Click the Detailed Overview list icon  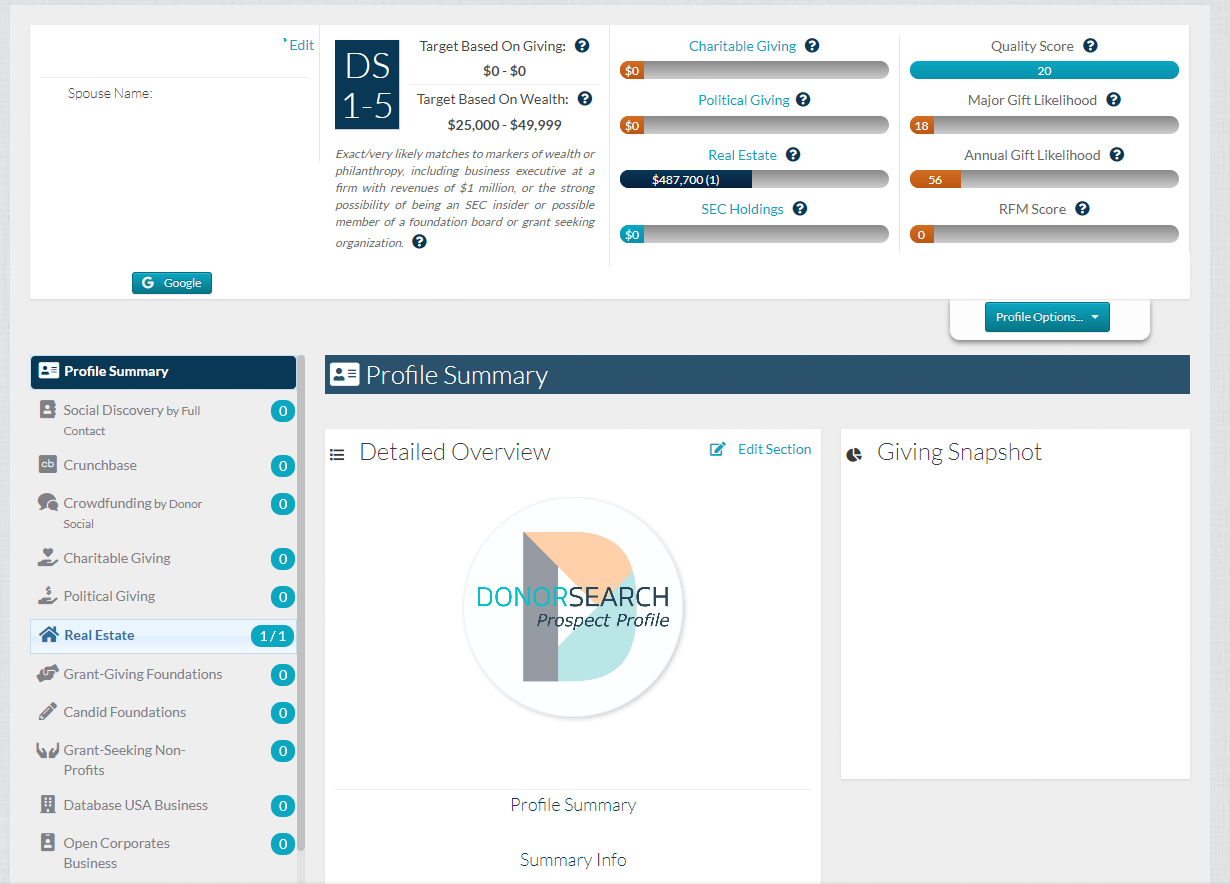tap(337, 454)
